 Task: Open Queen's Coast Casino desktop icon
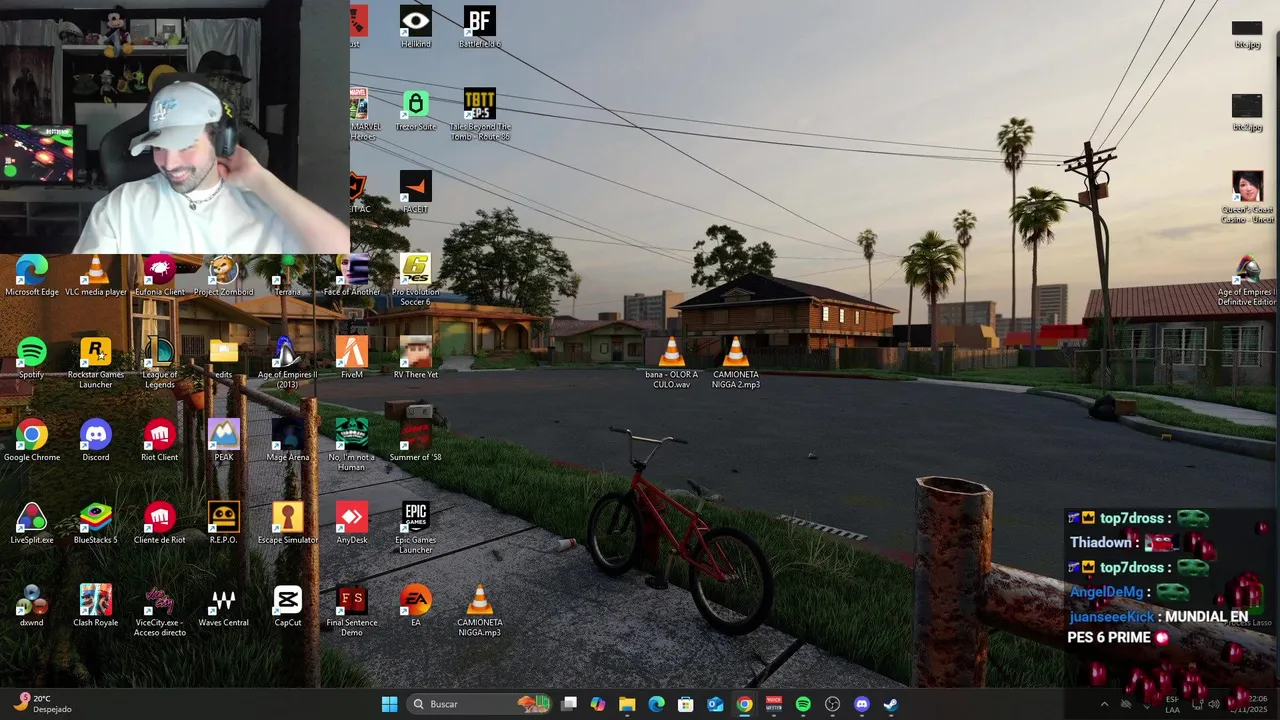point(1247,197)
